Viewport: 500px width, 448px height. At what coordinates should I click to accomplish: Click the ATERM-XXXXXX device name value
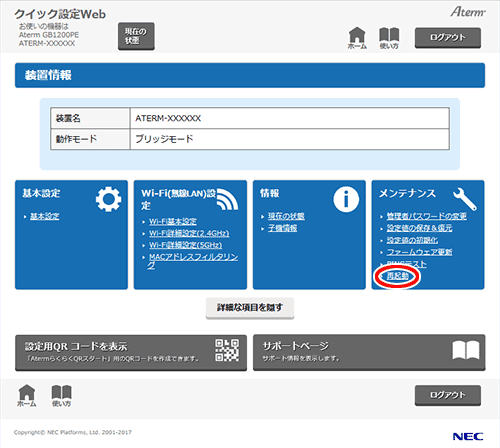coord(168,118)
